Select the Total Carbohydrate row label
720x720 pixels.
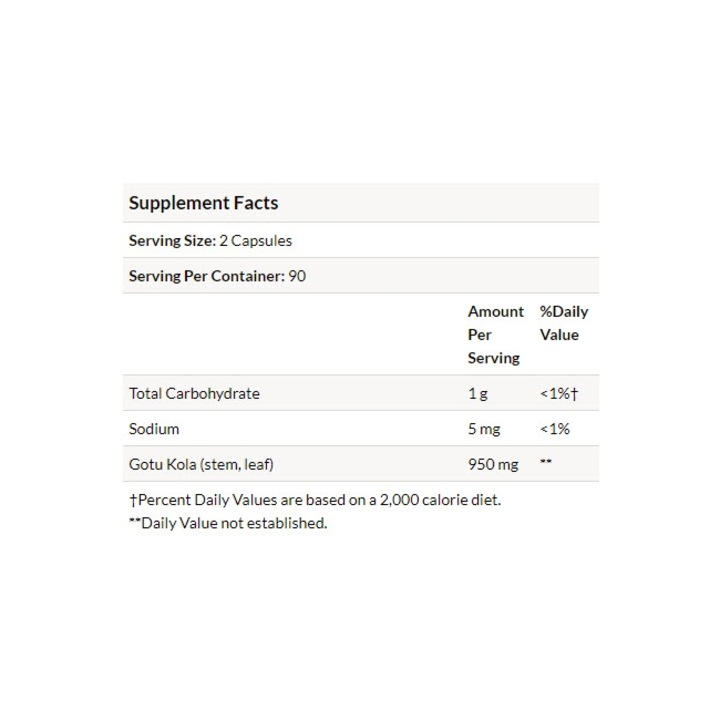(194, 394)
